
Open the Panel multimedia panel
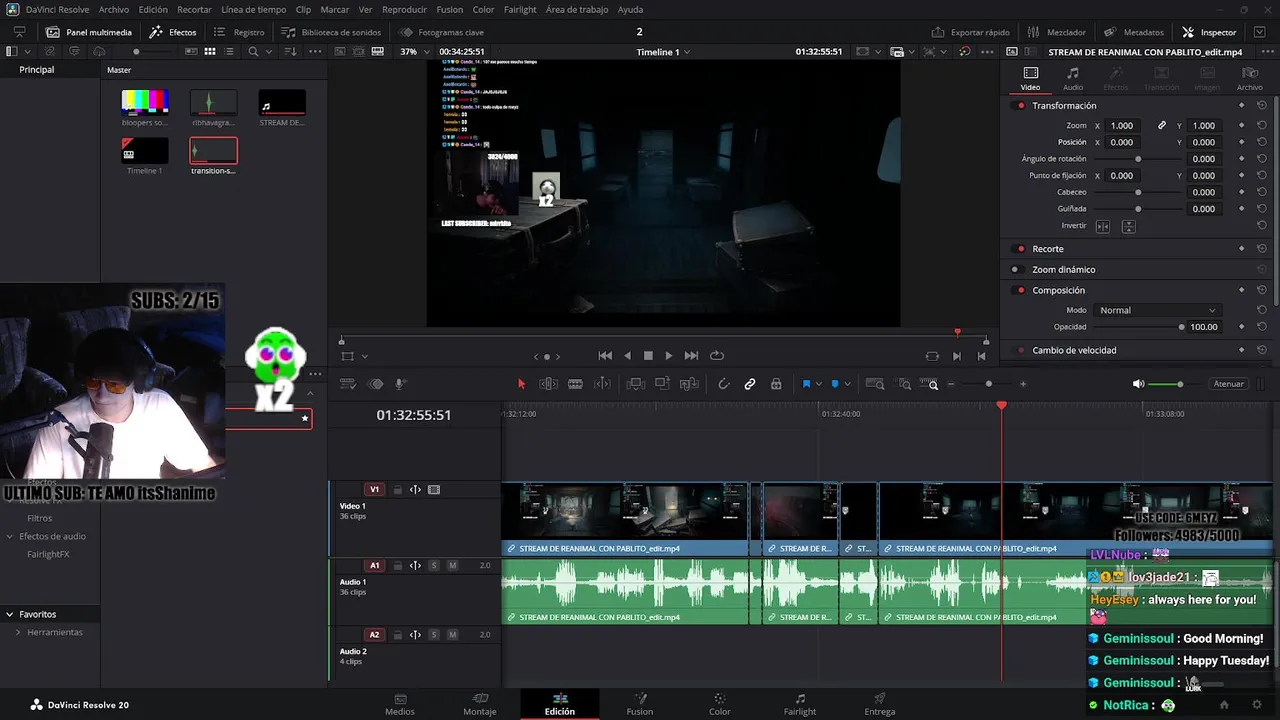click(x=88, y=32)
